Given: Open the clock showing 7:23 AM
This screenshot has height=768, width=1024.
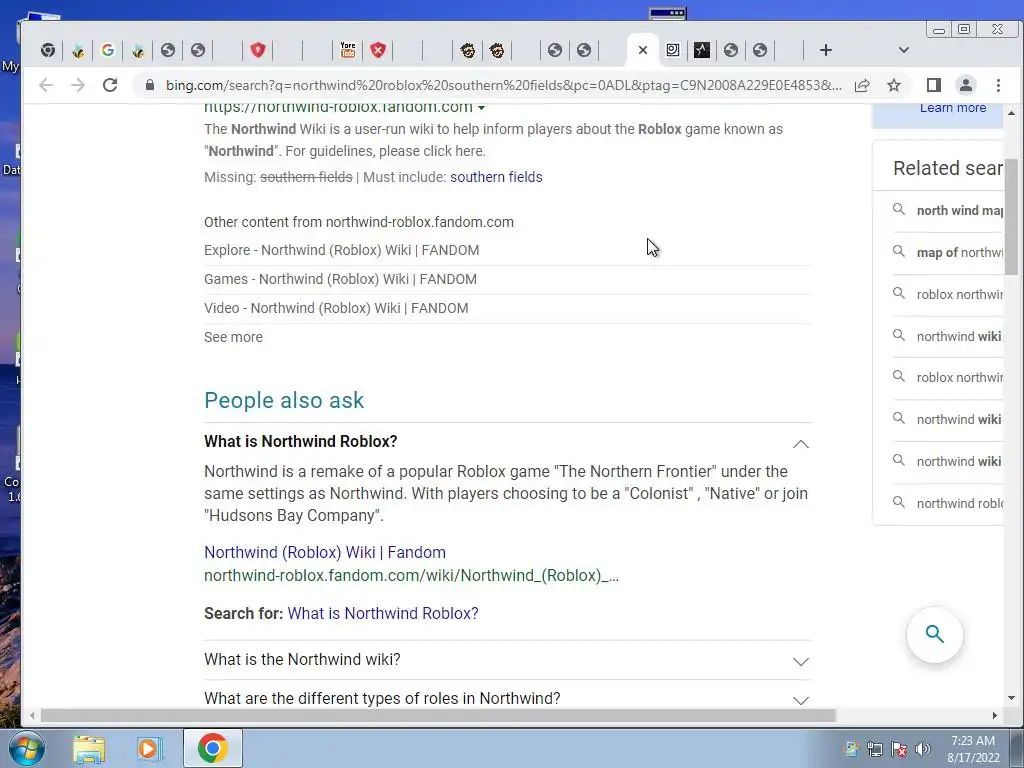Looking at the screenshot, I should pos(973,749).
